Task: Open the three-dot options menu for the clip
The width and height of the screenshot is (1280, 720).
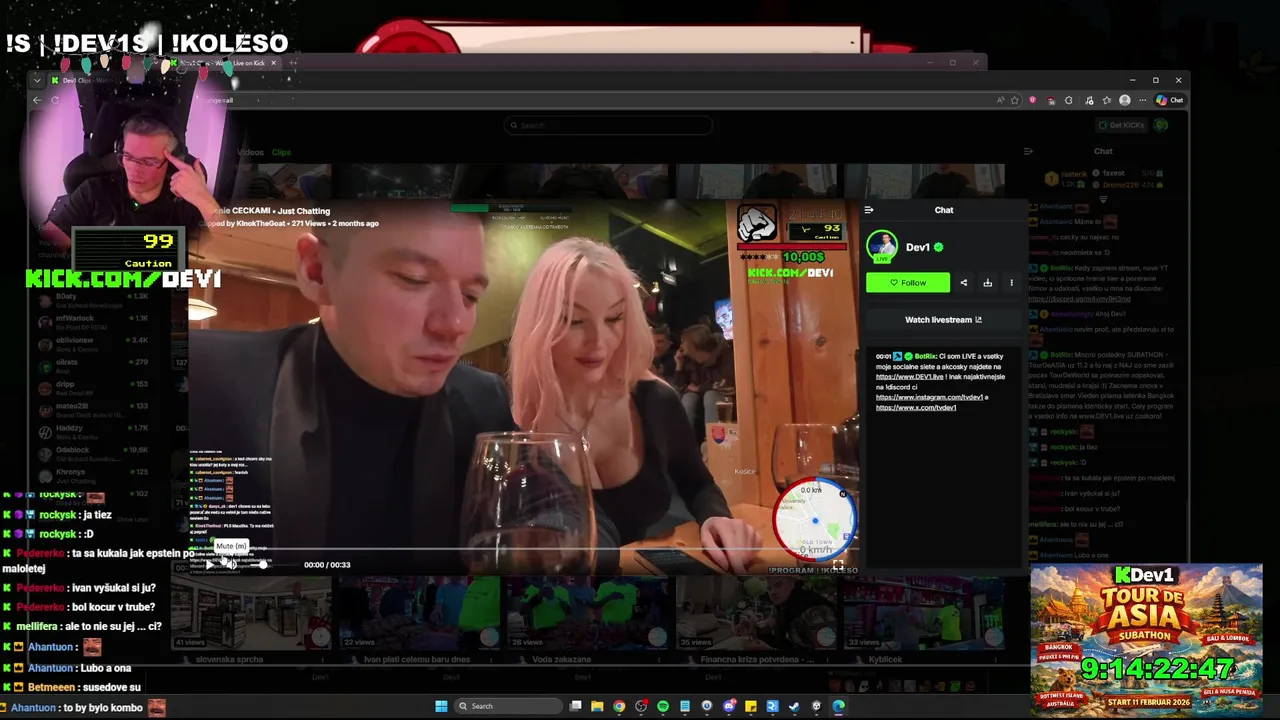Action: coord(1011,283)
